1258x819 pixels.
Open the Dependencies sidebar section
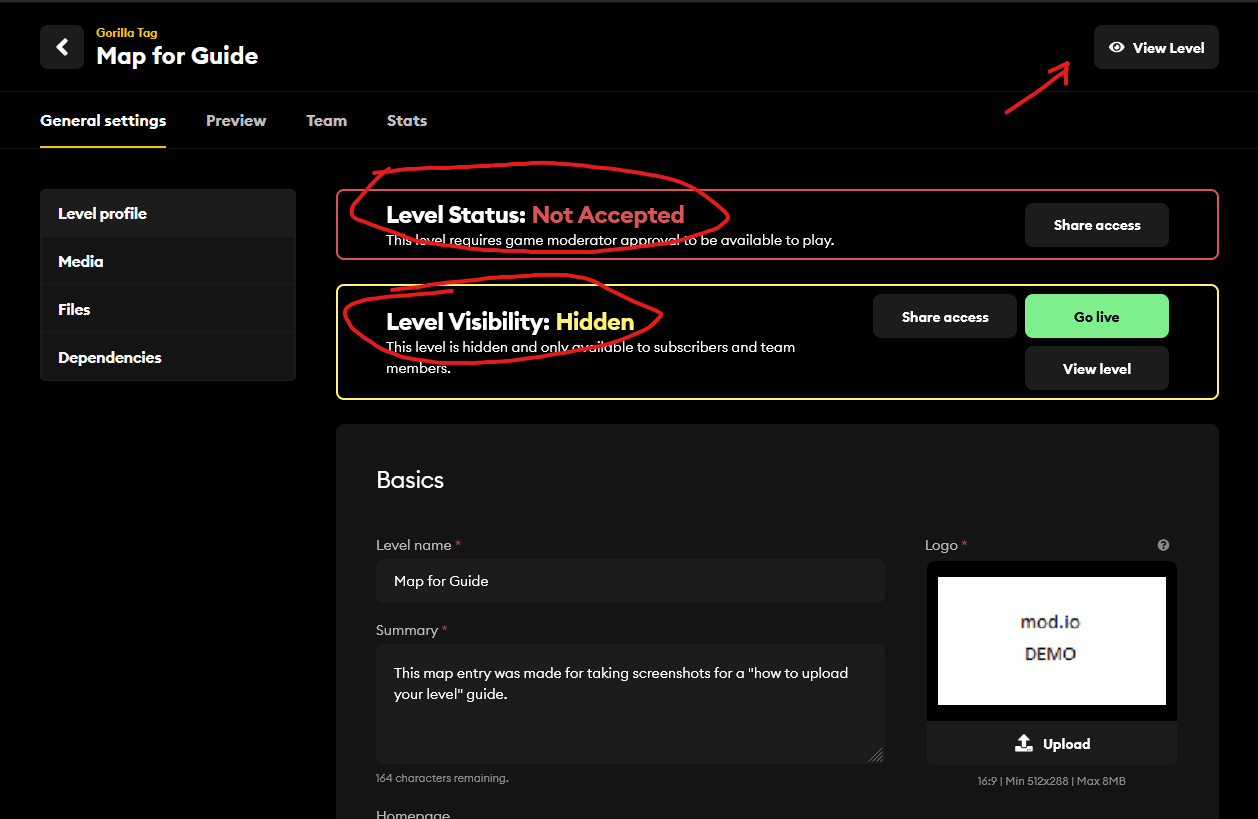click(167, 358)
